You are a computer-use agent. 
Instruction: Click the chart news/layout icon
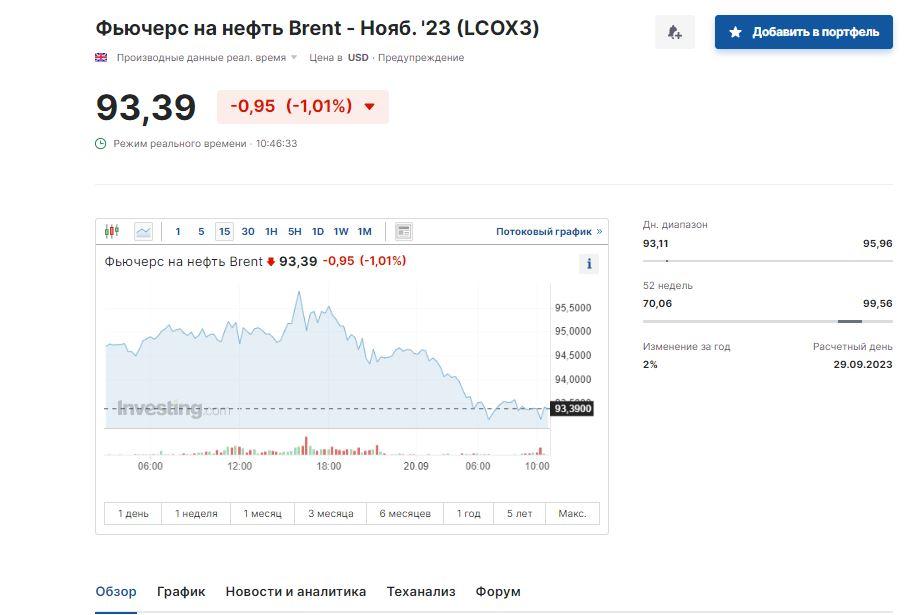pos(403,231)
